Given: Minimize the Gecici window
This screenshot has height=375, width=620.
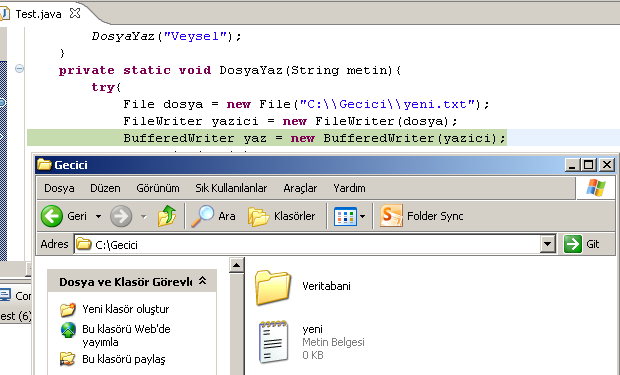Looking at the screenshot, I should (x=572, y=165).
